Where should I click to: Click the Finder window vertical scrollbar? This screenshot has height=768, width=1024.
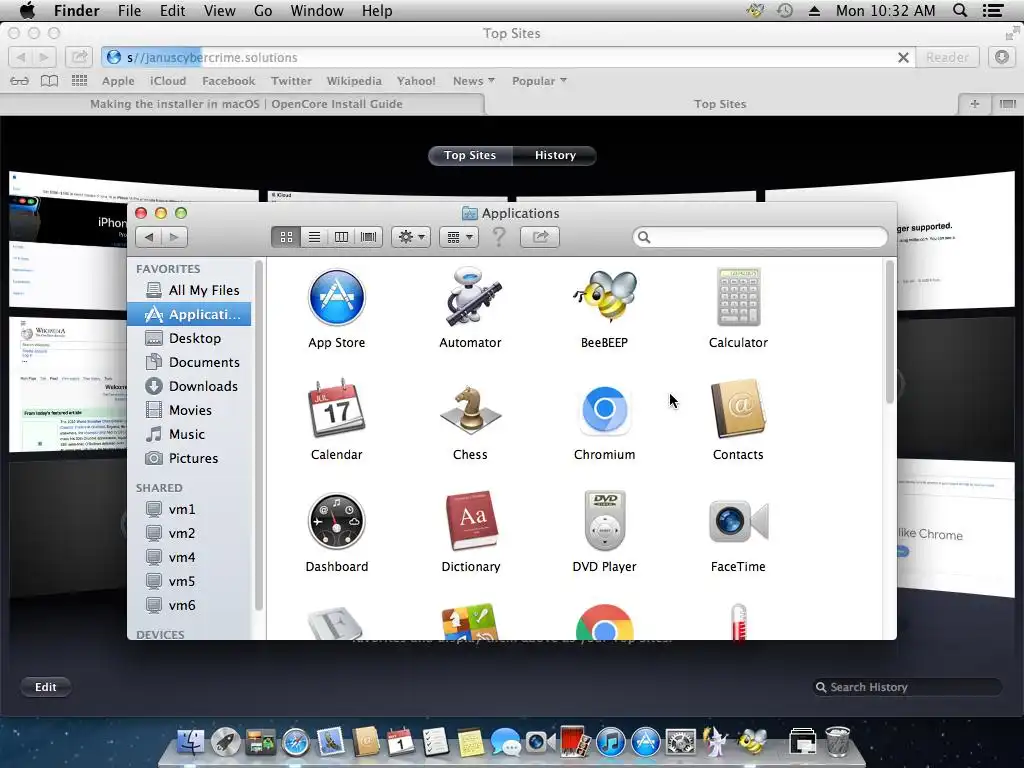pyautogui.click(x=889, y=332)
